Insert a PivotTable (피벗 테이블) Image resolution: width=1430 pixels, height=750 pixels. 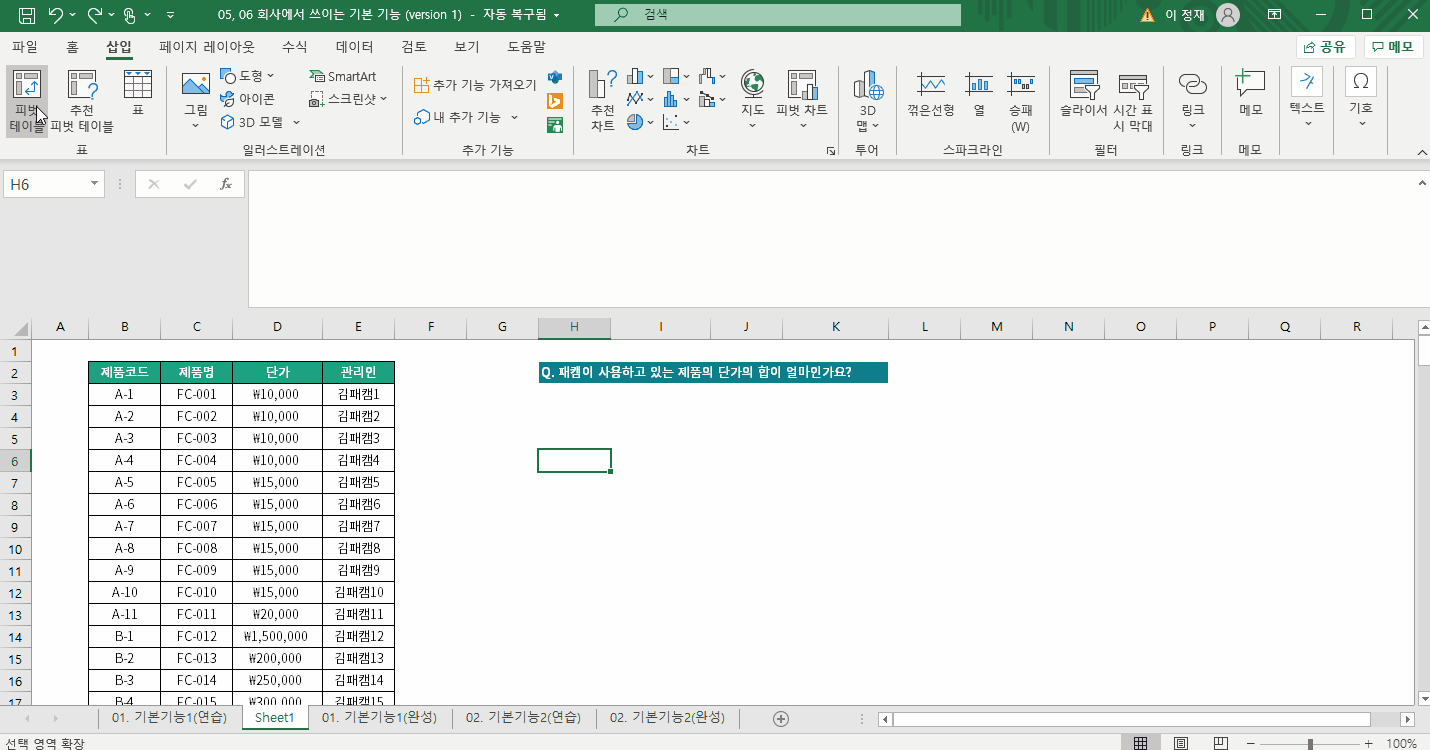coord(27,101)
